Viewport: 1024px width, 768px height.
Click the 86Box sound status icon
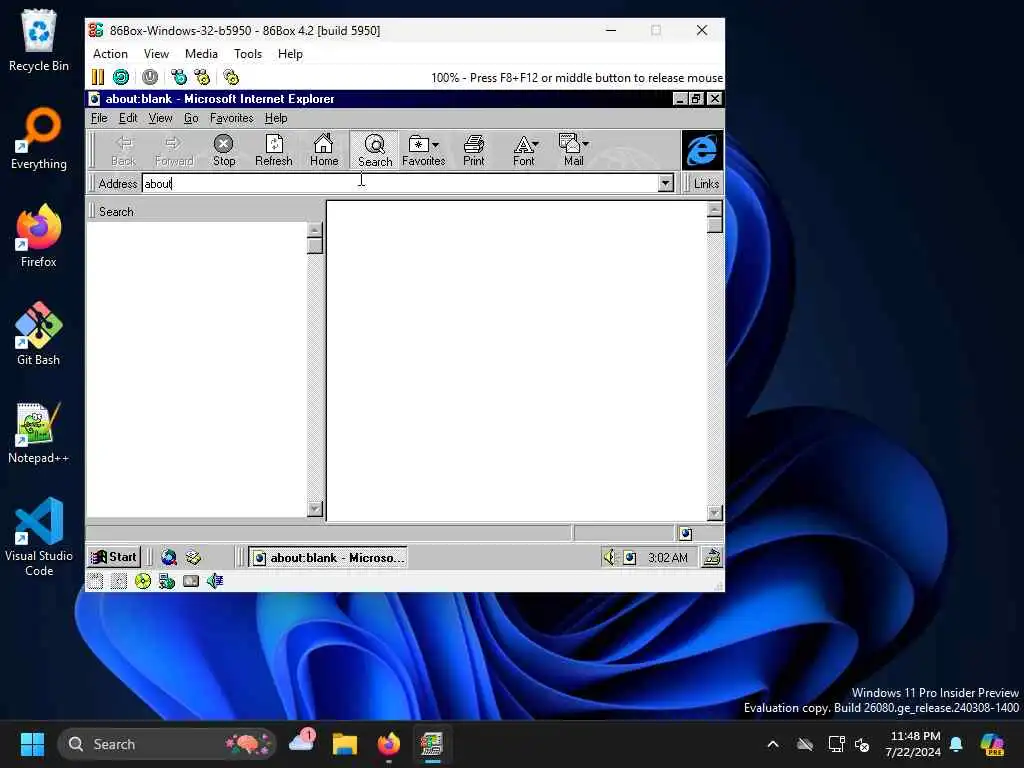pos(215,581)
